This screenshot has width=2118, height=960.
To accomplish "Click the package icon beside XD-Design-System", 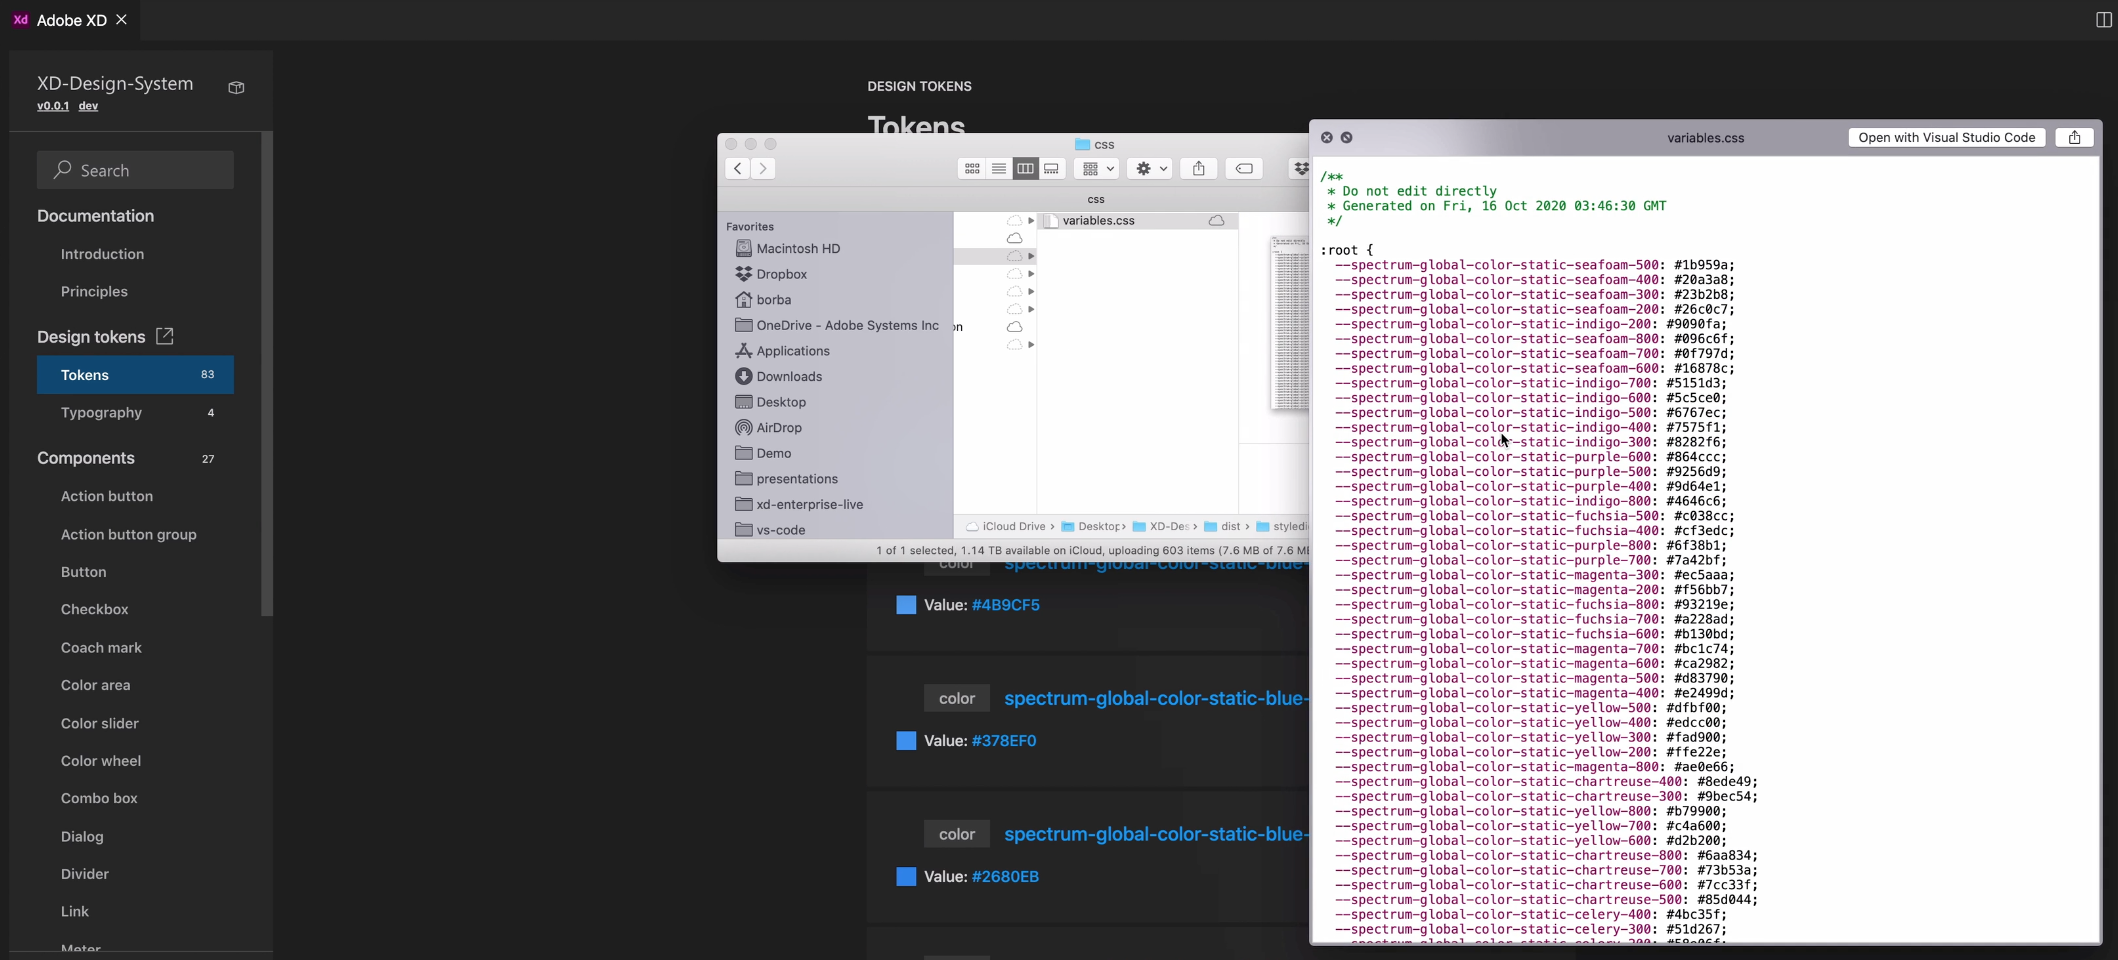I will coord(236,88).
